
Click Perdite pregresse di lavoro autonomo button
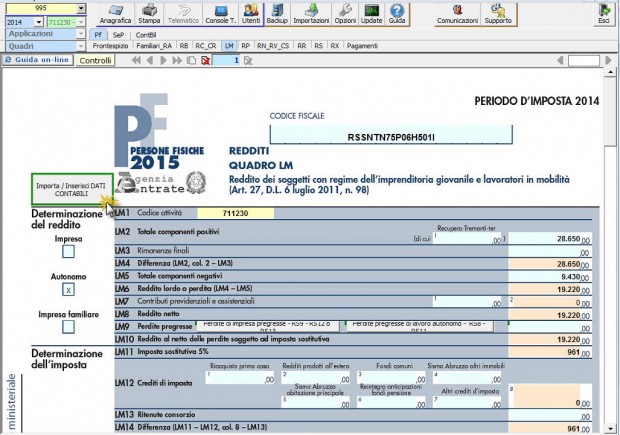tap(420, 325)
